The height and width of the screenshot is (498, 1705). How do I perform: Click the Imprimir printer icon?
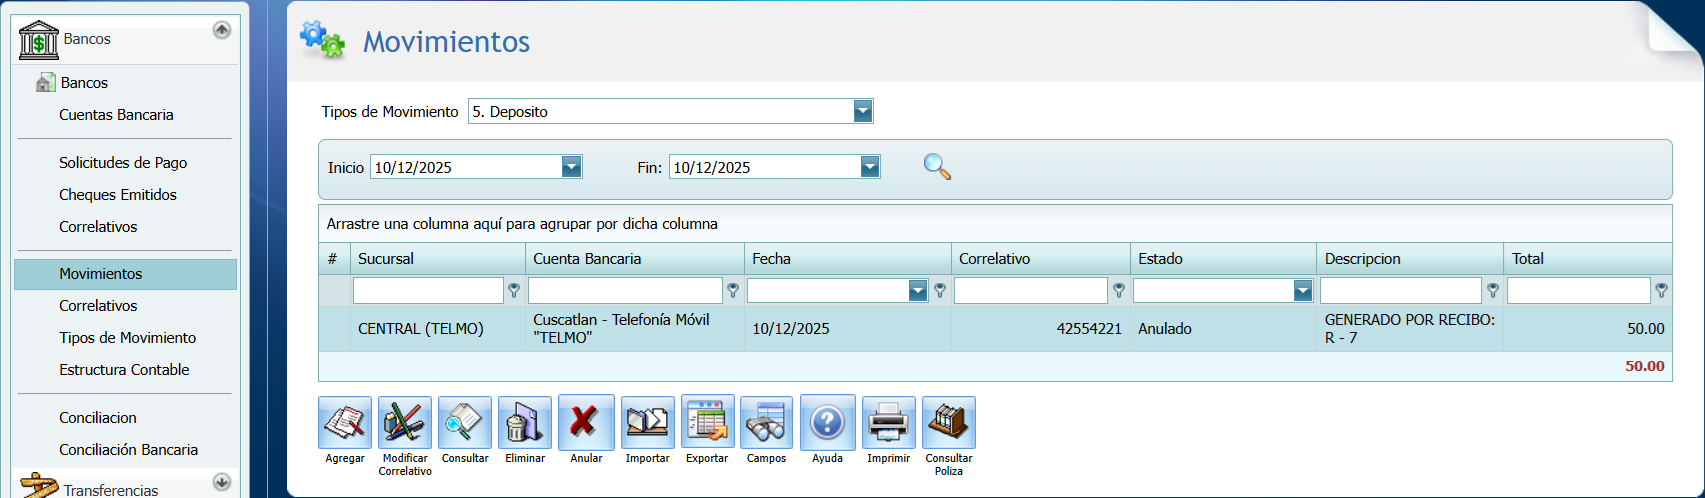click(888, 423)
